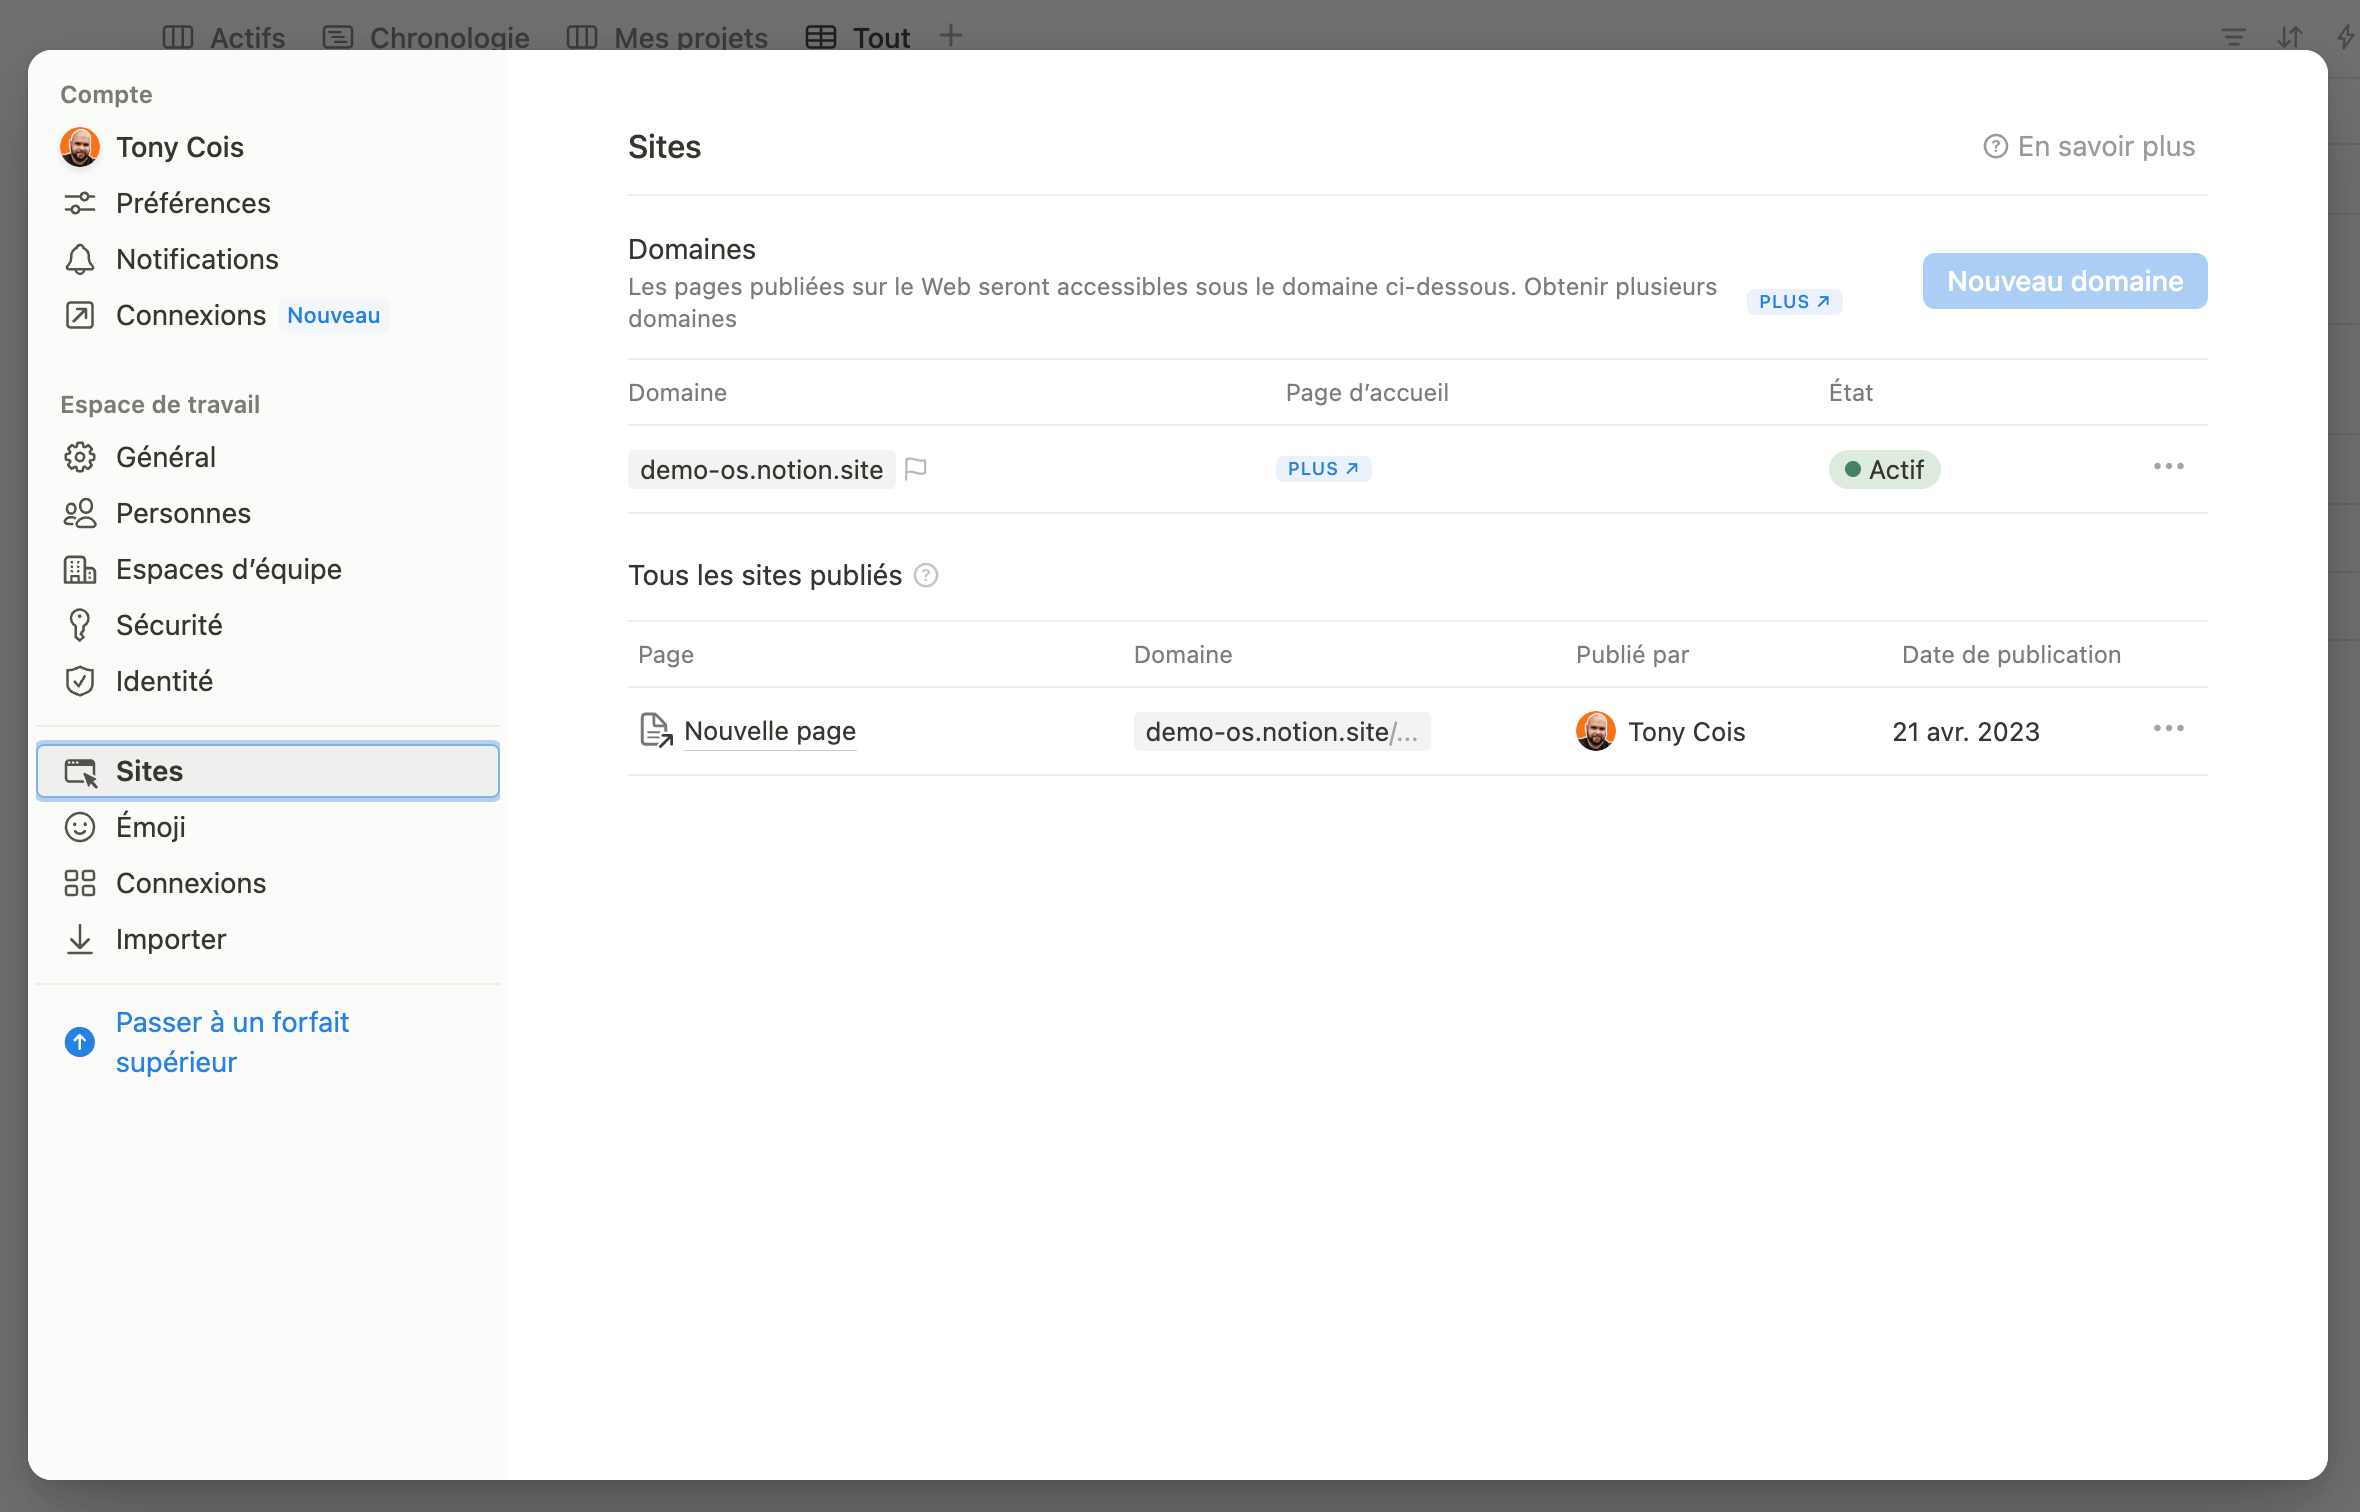Select the Préférences sliders icon
Image resolution: width=2360 pixels, height=1512 pixels.
coord(80,203)
